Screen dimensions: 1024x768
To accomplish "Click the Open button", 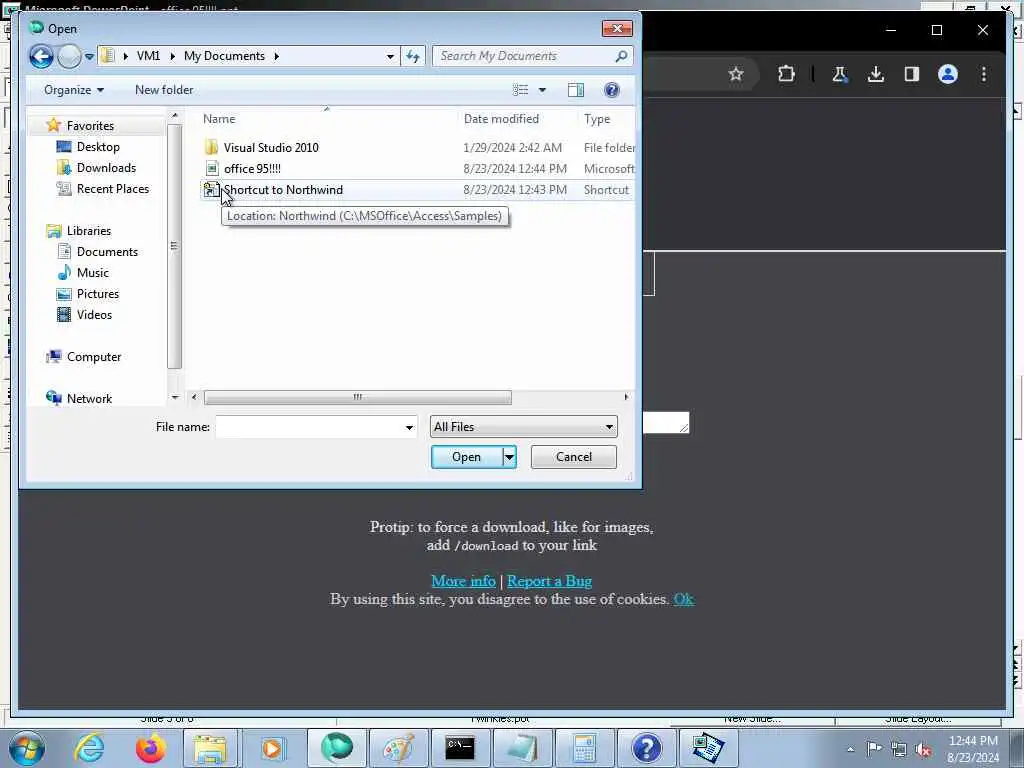I will (466, 457).
